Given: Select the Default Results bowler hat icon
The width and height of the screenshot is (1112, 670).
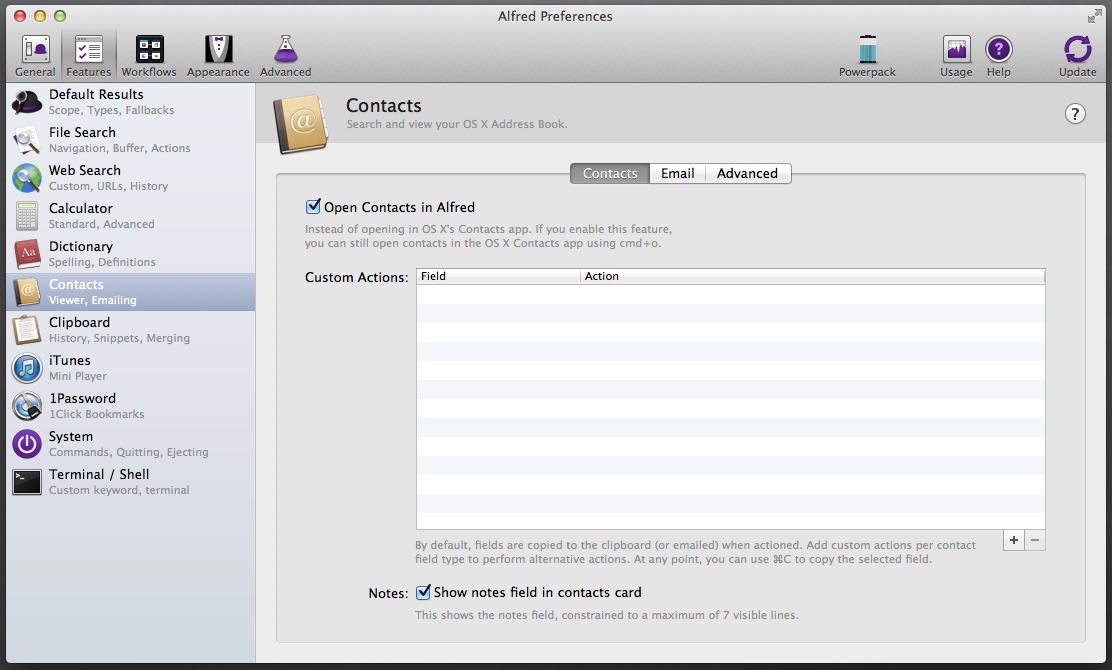Looking at the screenshot, I should 27,102.
